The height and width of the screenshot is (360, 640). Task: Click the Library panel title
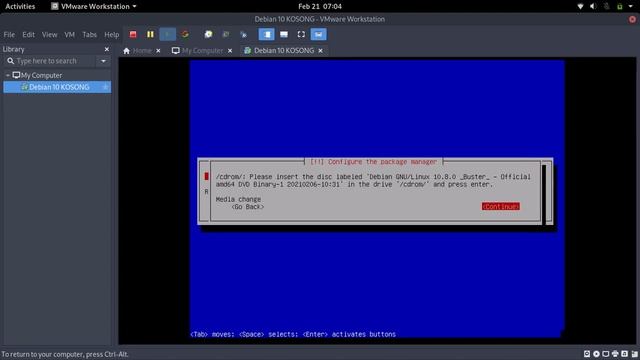13,49
